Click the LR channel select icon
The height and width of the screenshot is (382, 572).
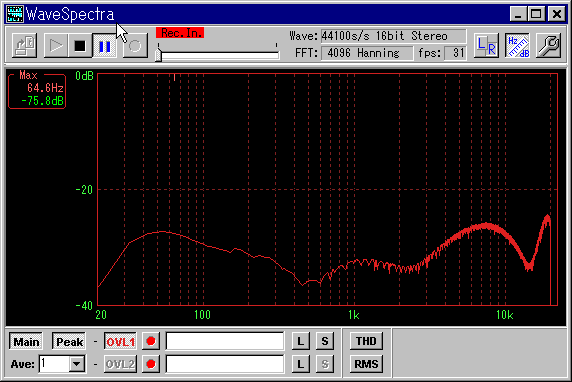(486, 46)
